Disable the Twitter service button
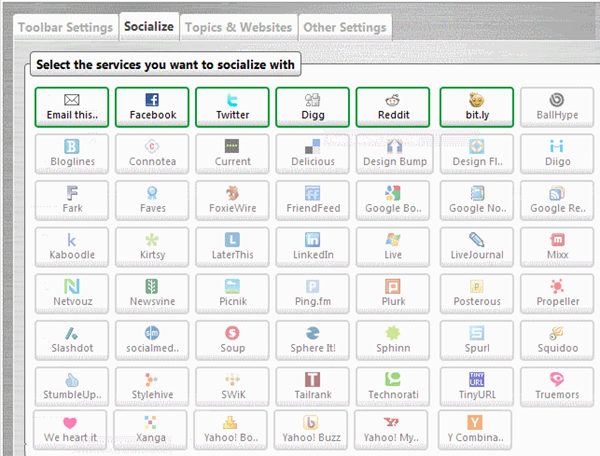The width and height of the screenshot is (600, 456). (233, 107)
